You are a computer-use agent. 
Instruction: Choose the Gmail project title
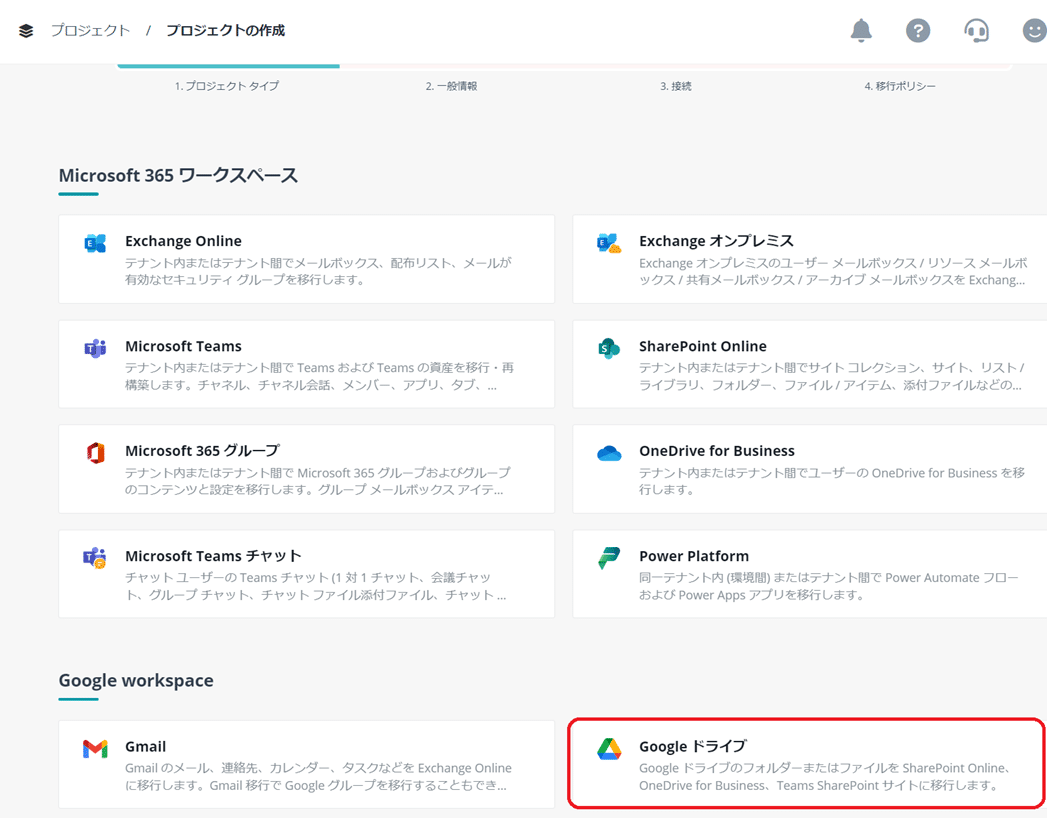(146, 747)
